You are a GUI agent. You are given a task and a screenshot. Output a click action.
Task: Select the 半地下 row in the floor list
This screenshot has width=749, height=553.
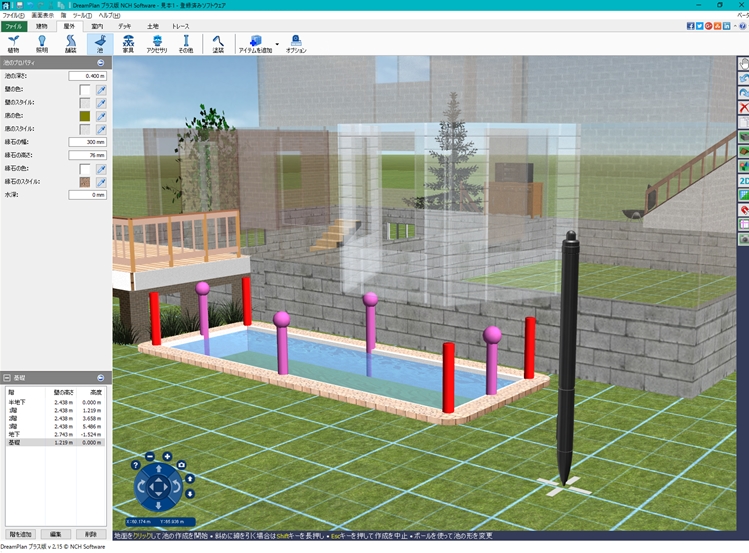[x=55, y=403]
